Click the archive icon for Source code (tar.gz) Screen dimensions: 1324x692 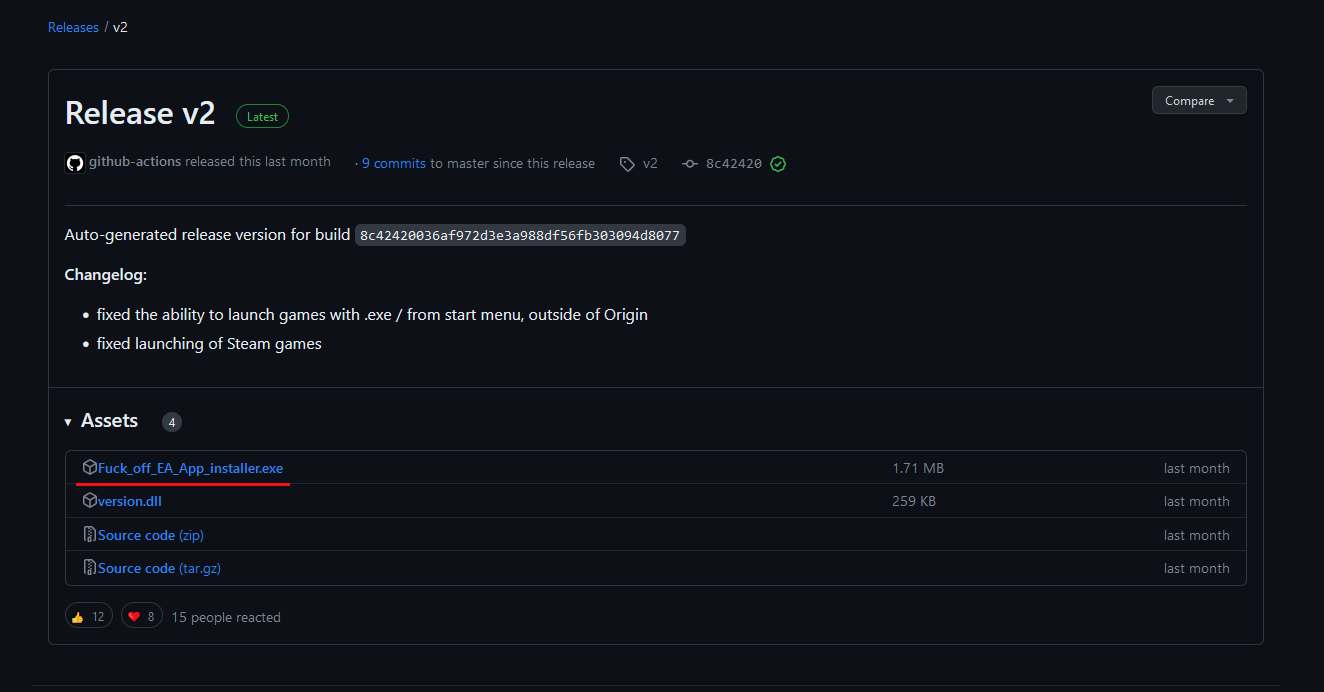pos(89,568)
